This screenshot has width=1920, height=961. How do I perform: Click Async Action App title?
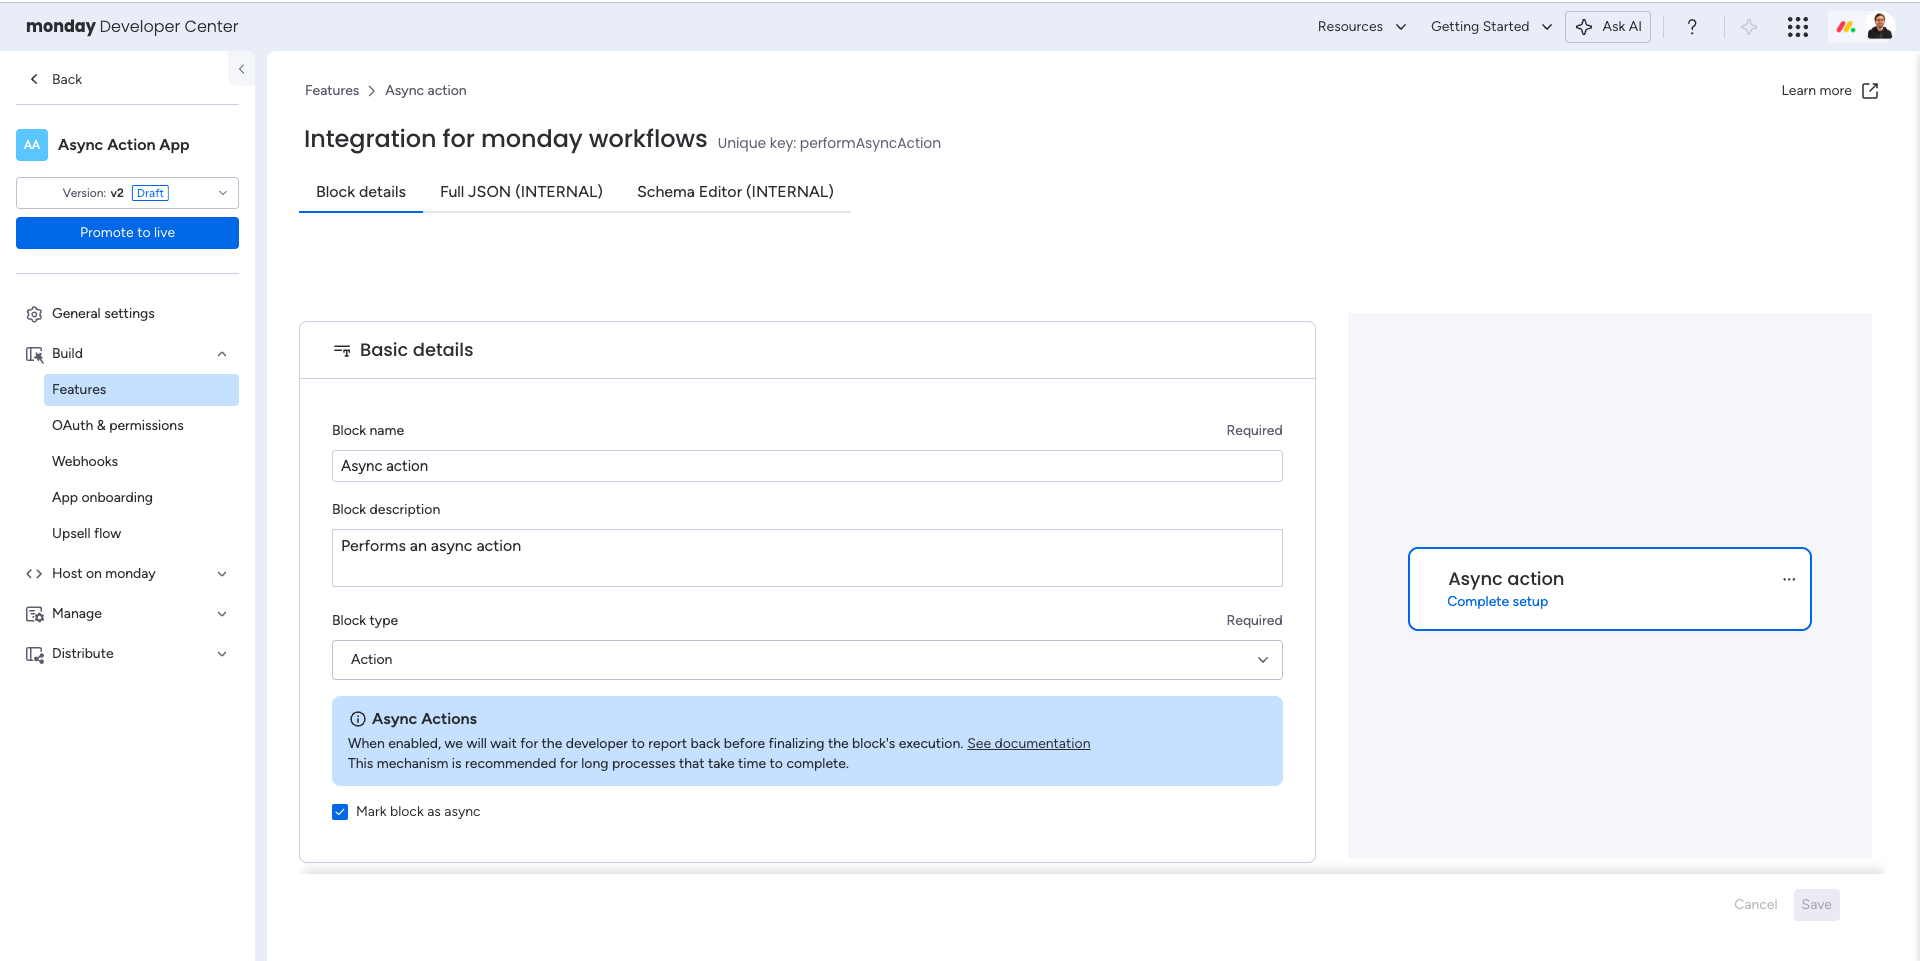pos(123,145)
